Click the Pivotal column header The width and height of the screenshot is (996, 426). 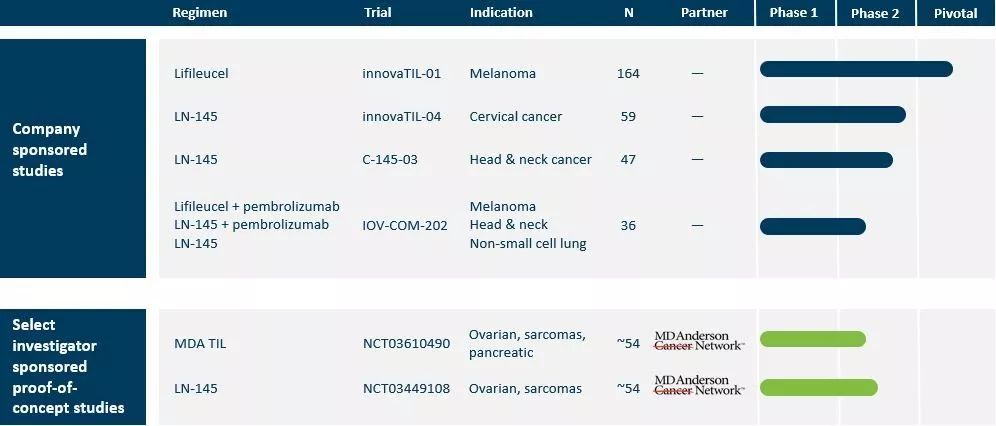click(x=955, y=13)
